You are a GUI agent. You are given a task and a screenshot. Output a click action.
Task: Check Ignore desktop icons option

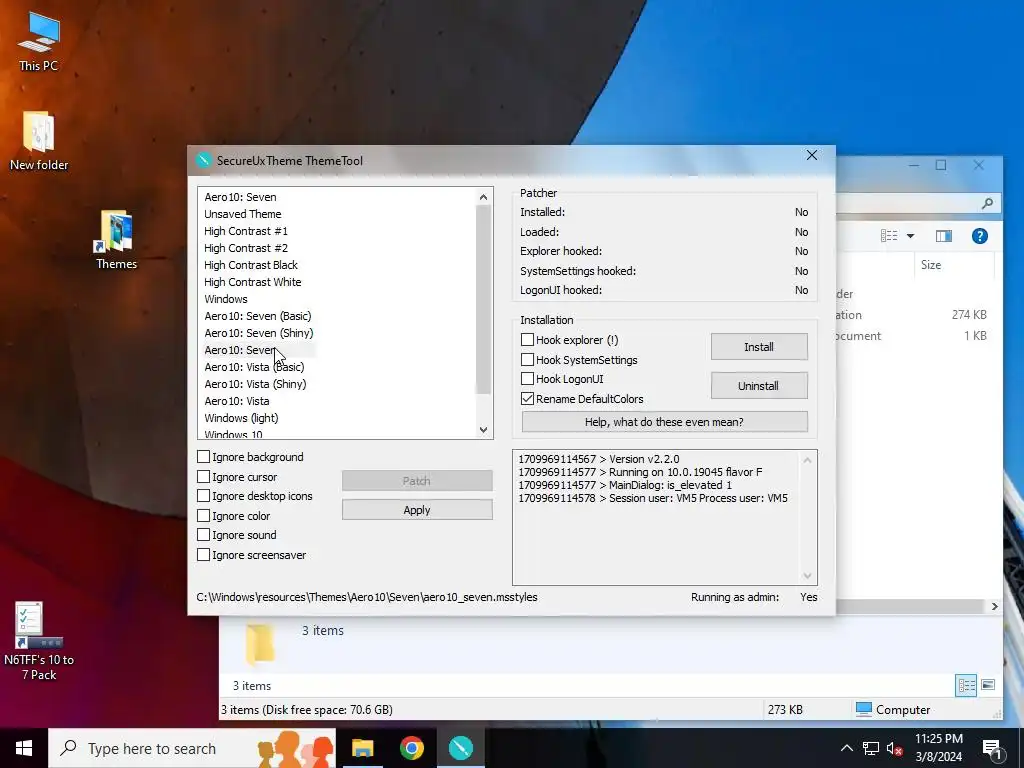(204, 496)
